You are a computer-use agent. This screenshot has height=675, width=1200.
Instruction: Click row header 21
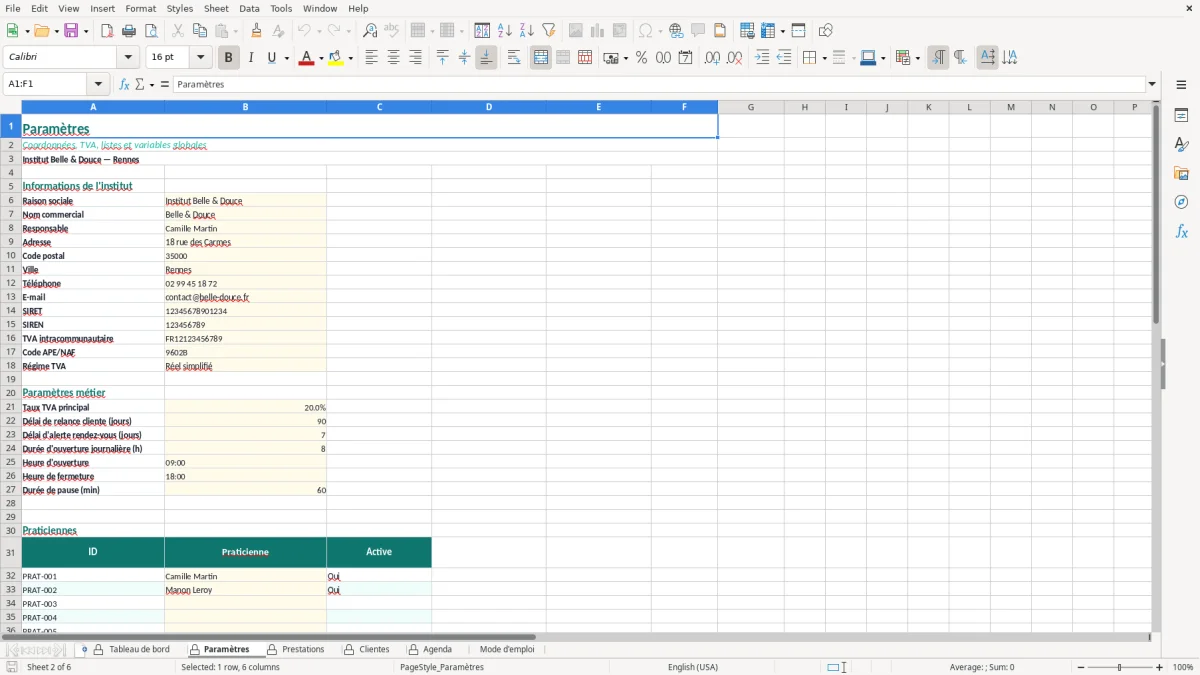[x=11, y=408]
